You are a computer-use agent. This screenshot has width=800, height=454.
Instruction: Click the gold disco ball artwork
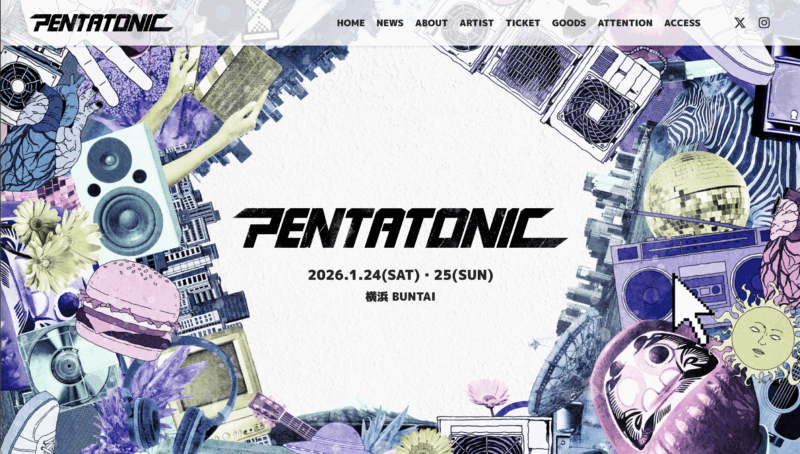click(x=695, y=192)
